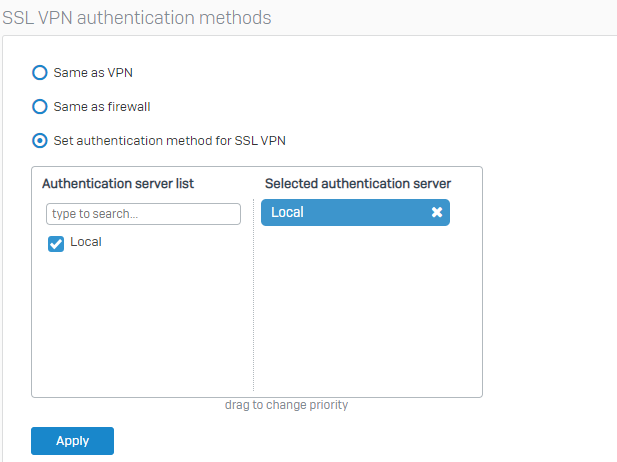Choose the Same as firewall radio option
The height and width of the screenshot is (462, 617).
[40, 106]
